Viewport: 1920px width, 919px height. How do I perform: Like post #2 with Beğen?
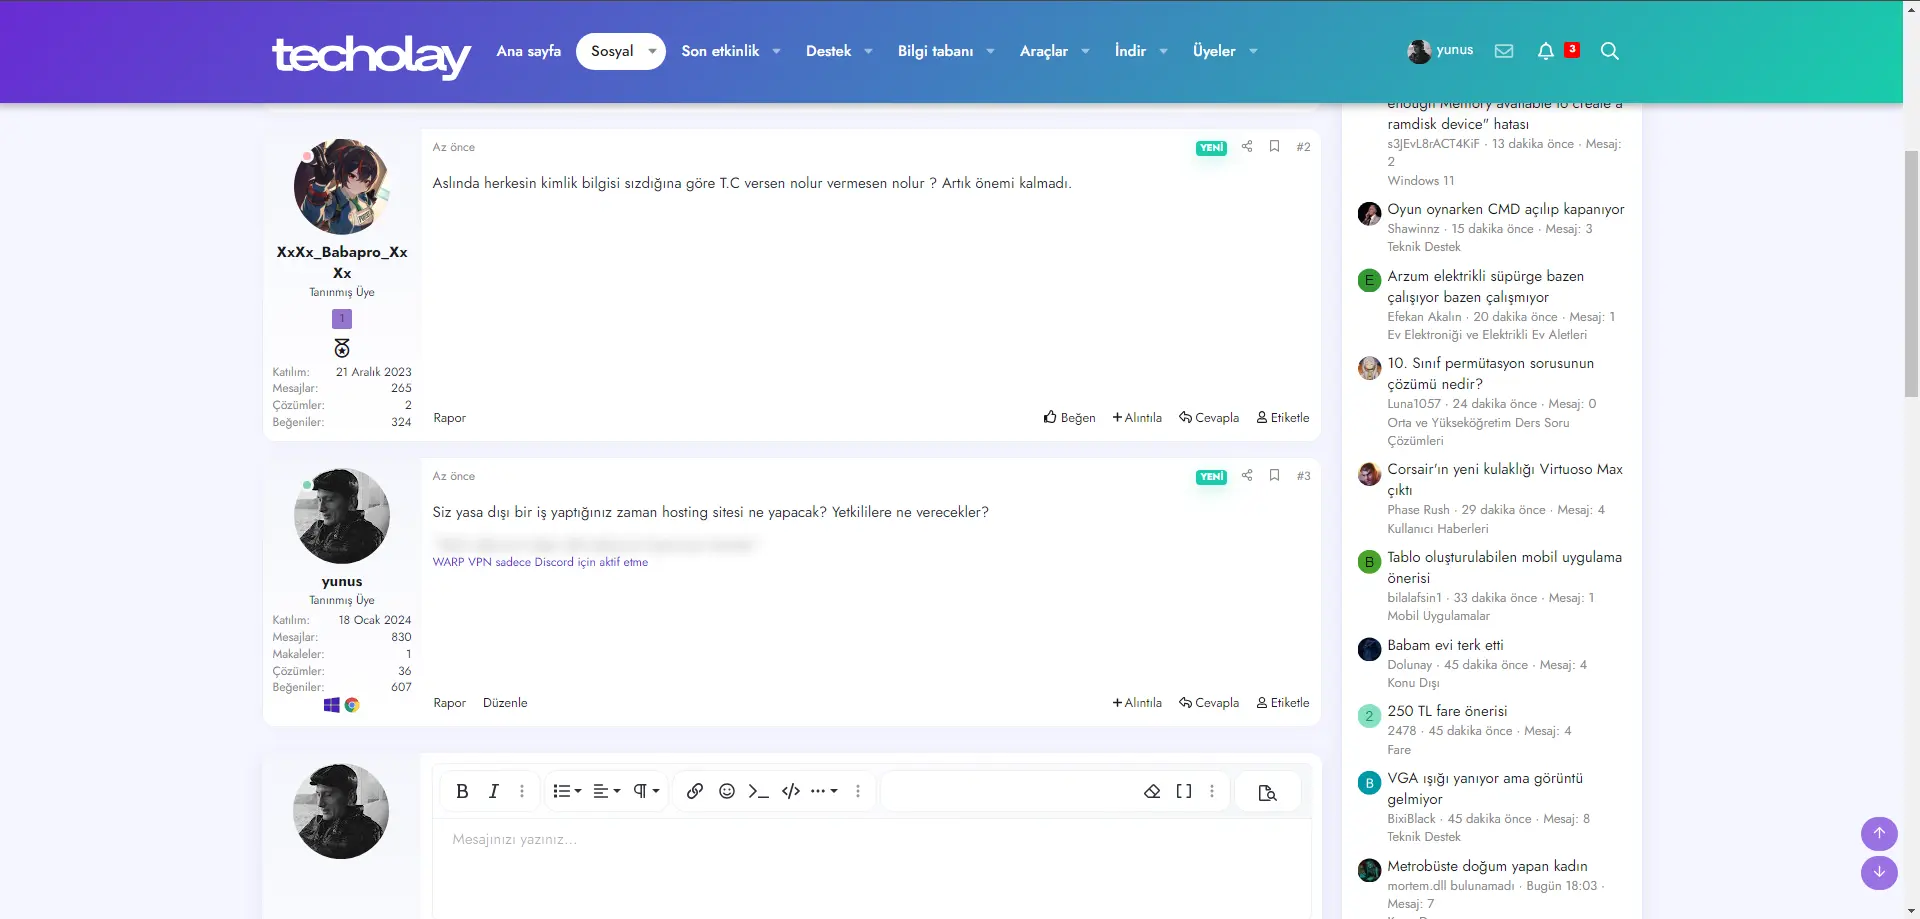point(1069,418)
